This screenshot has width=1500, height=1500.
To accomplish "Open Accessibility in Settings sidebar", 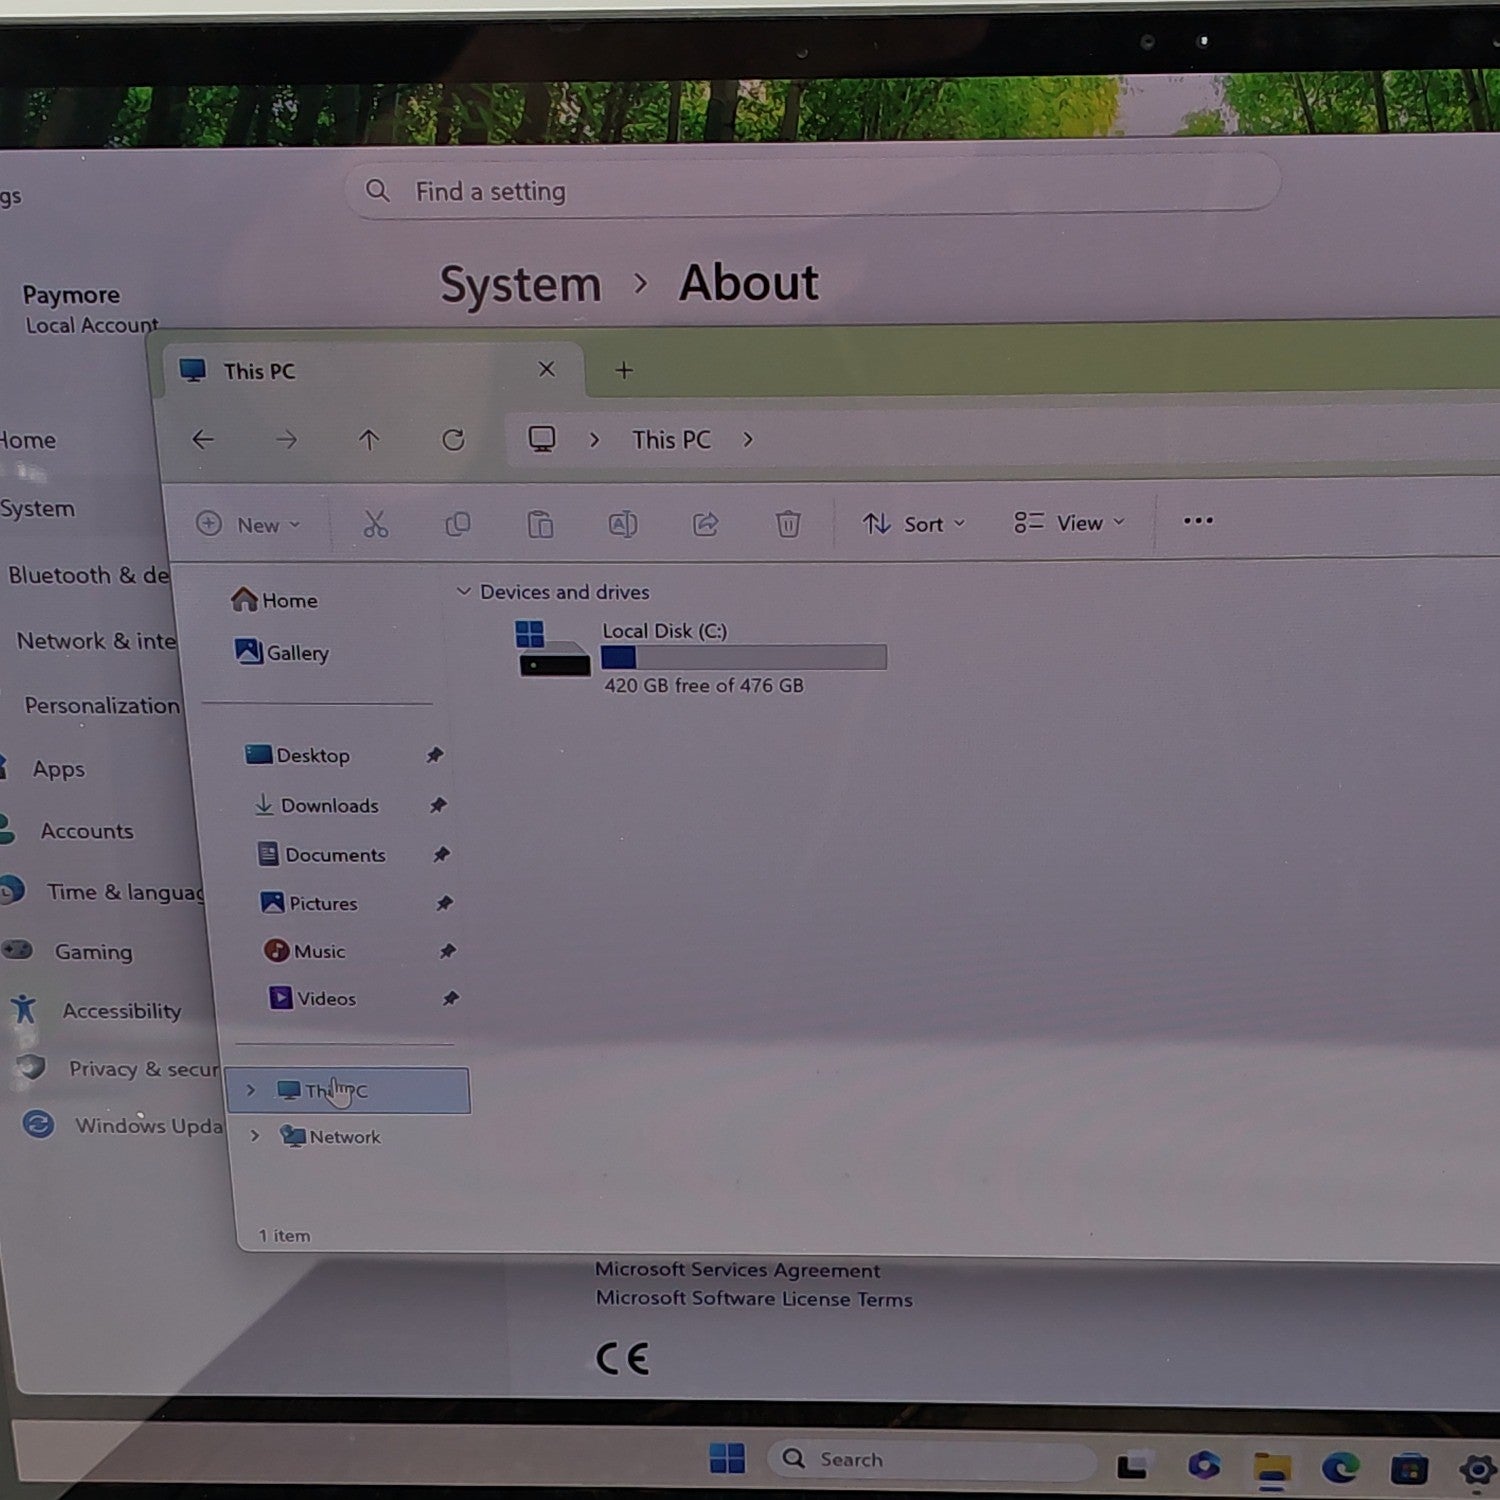I will [122, 1011].
